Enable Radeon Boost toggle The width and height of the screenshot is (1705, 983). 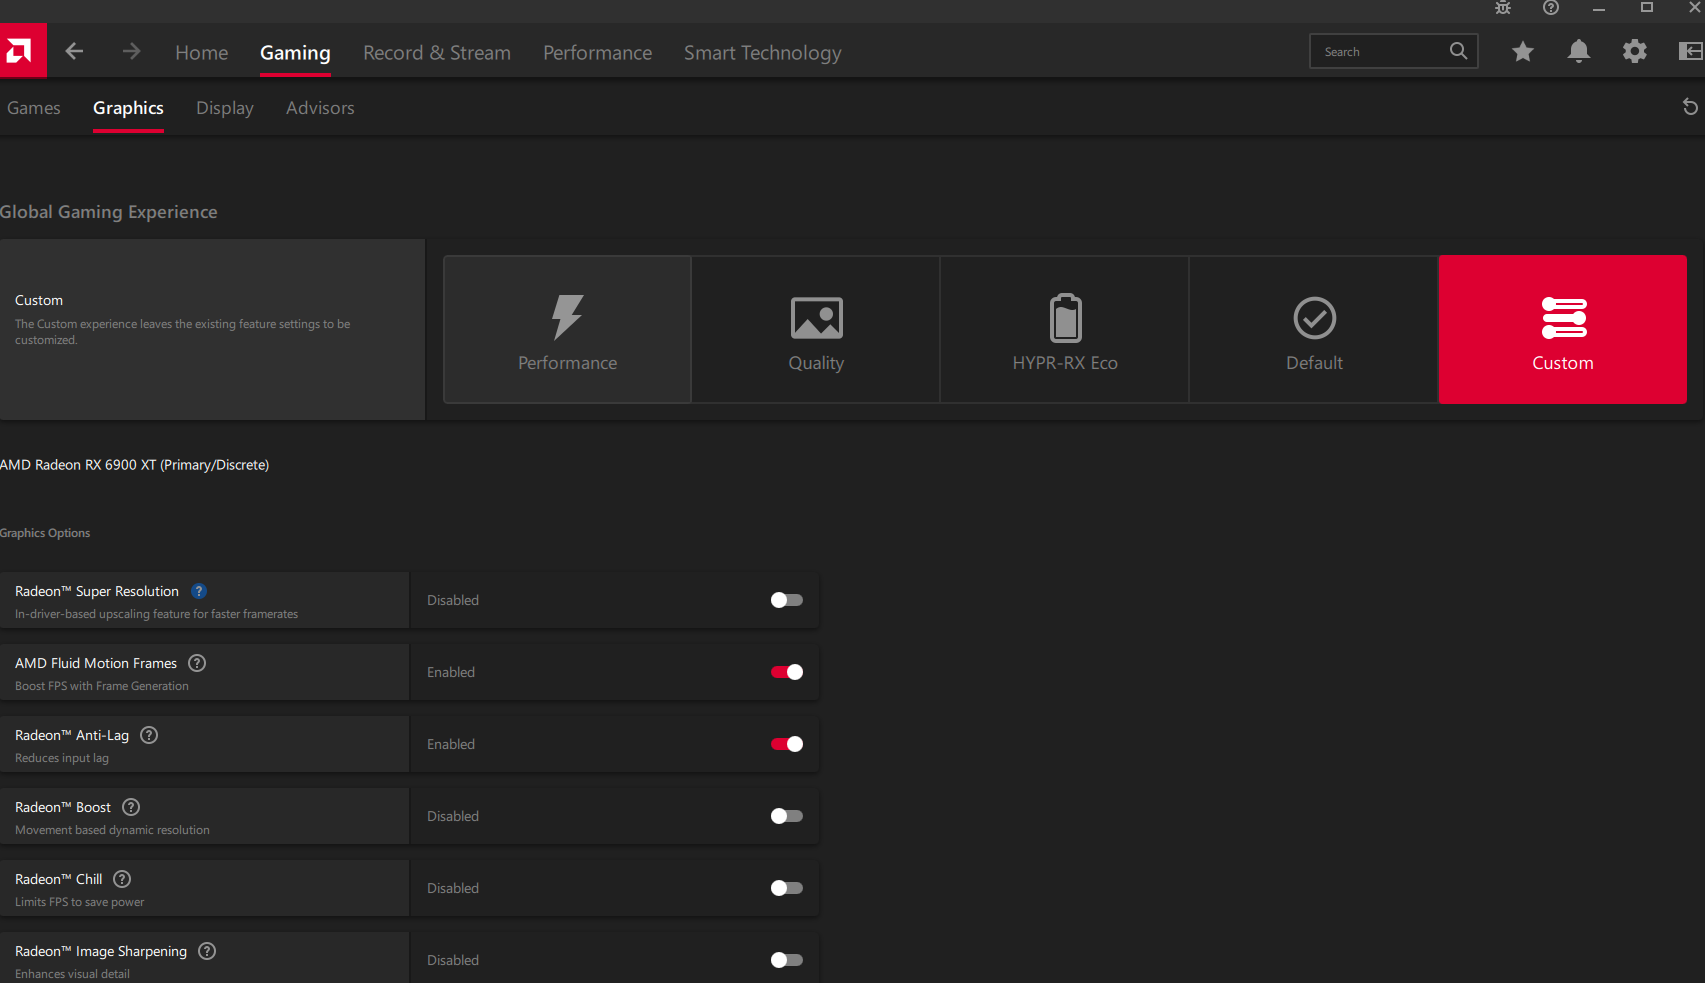tap(787, 816)
